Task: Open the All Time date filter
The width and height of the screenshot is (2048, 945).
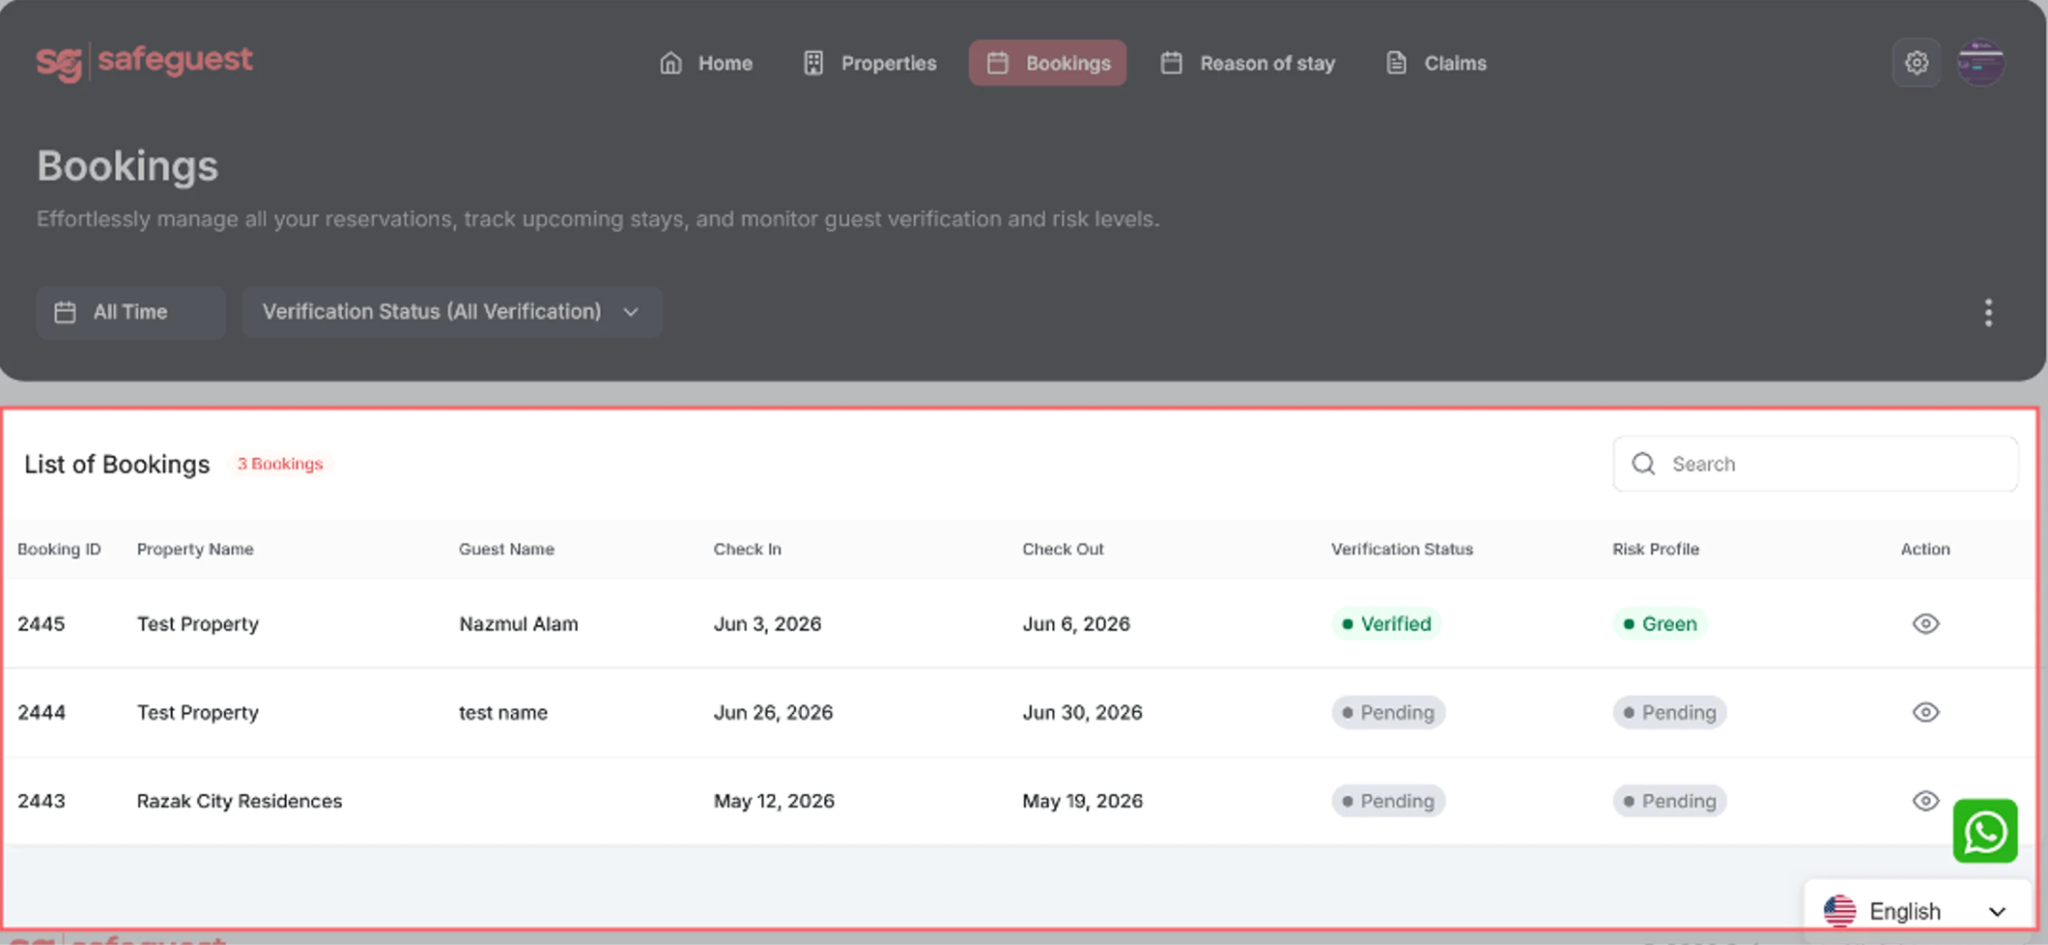Action: [131, 312]
